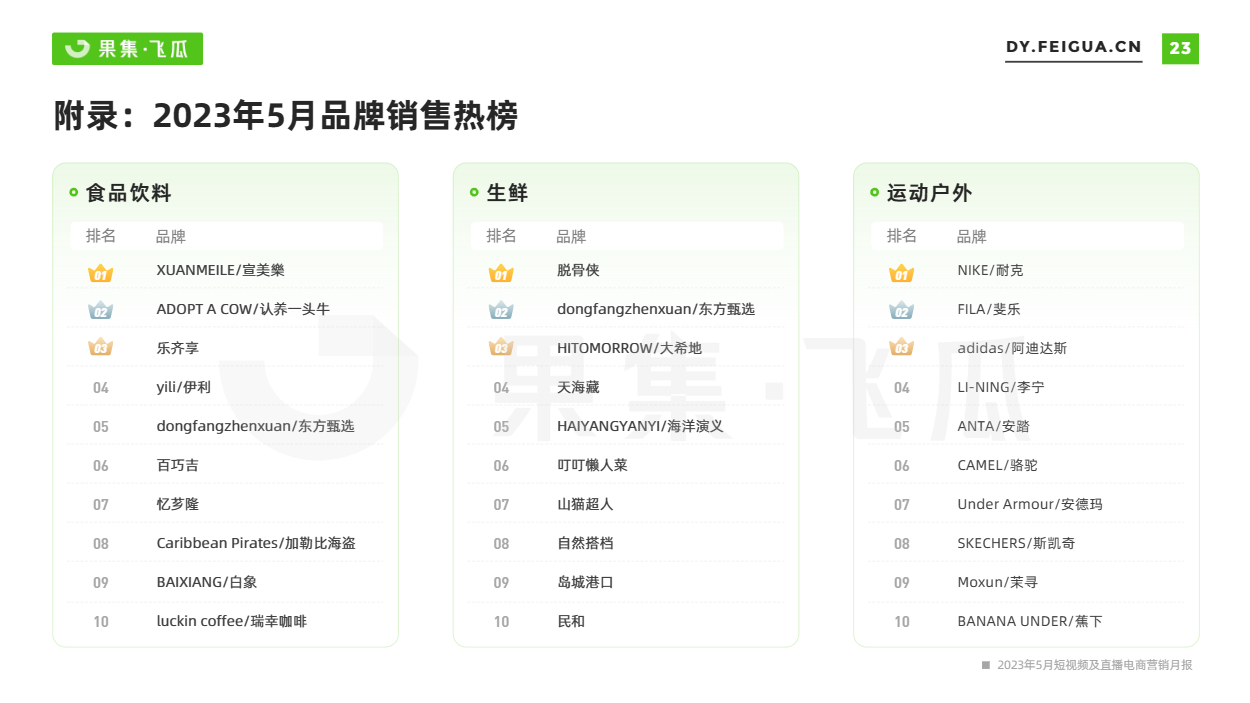Click the 百巧吉 brand entry

[178, 465]
